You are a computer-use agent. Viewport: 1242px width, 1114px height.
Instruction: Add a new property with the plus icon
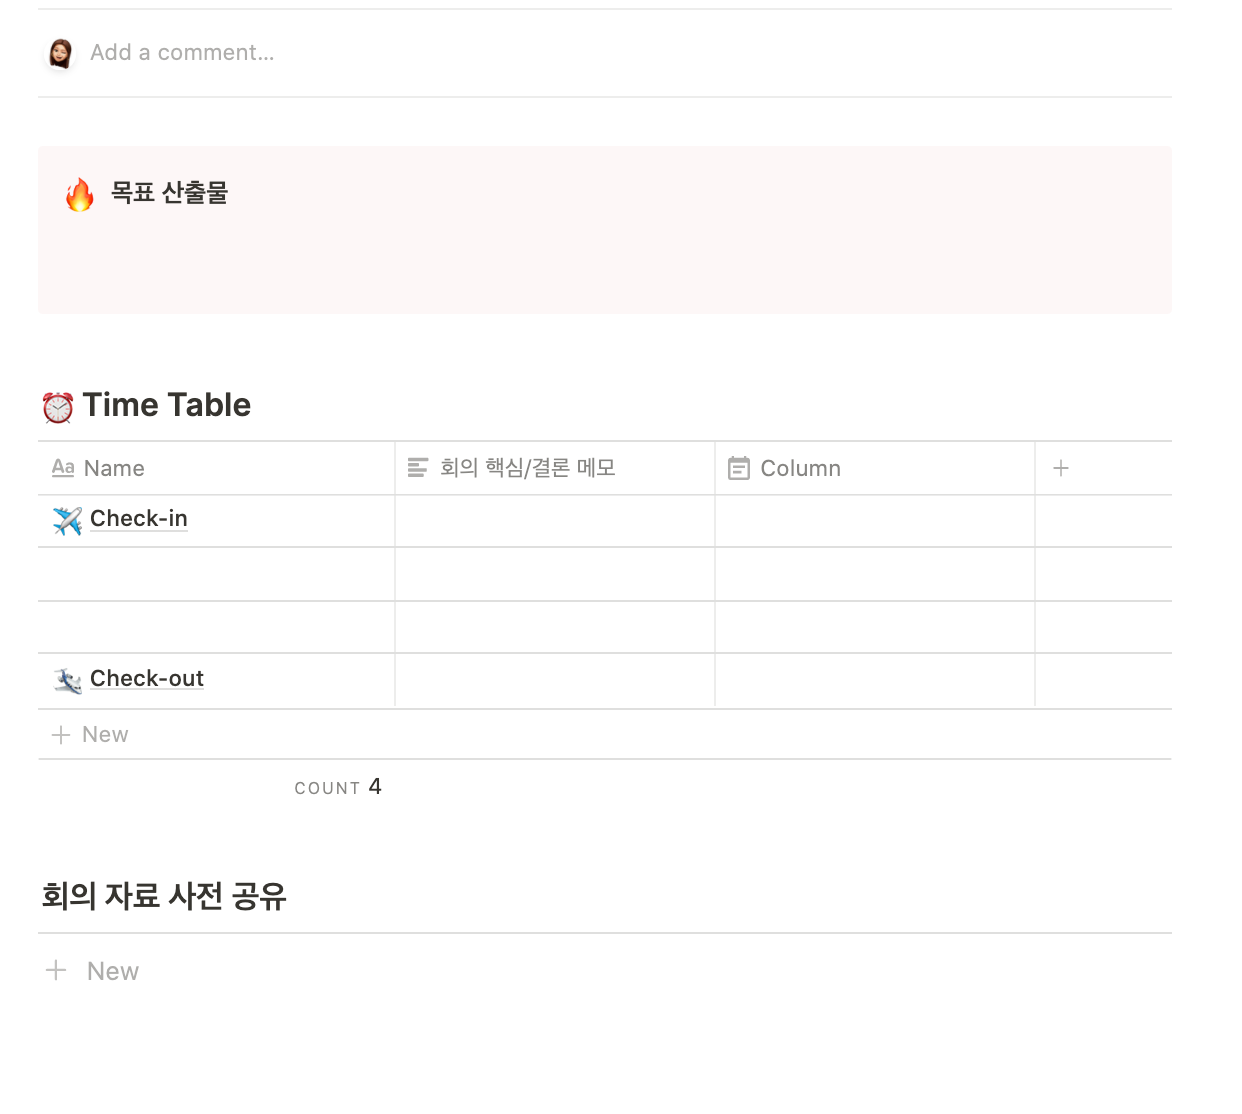[x=1061, y=468]
